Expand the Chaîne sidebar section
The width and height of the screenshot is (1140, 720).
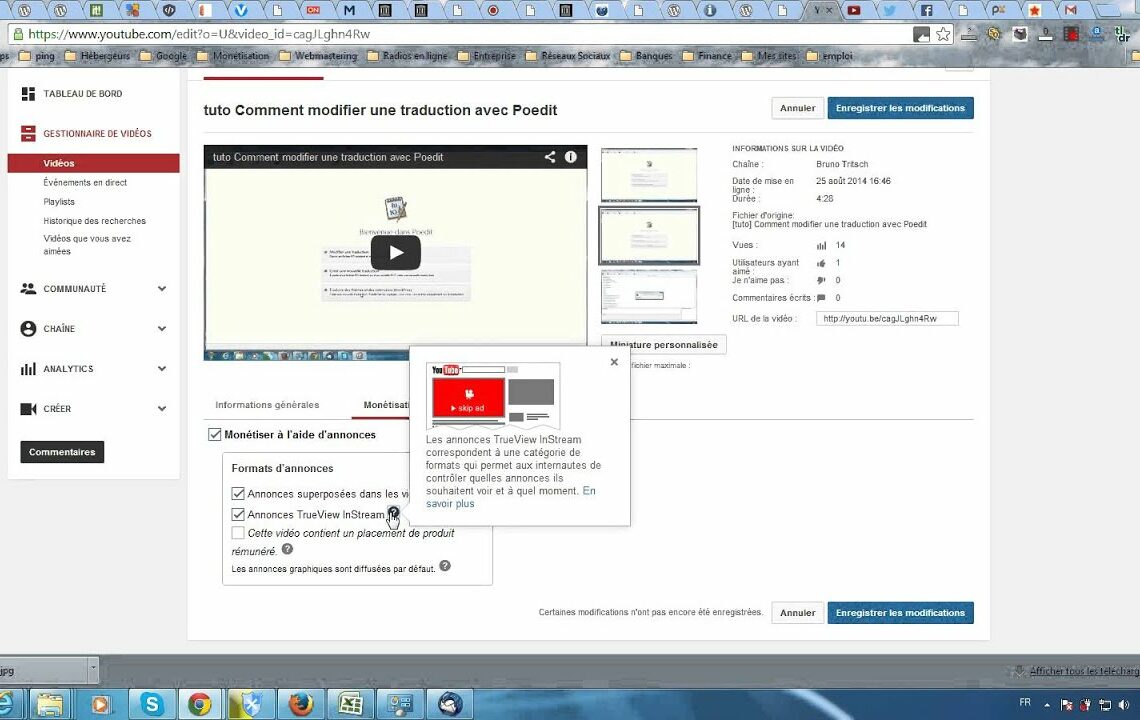(x=162, y=329)
